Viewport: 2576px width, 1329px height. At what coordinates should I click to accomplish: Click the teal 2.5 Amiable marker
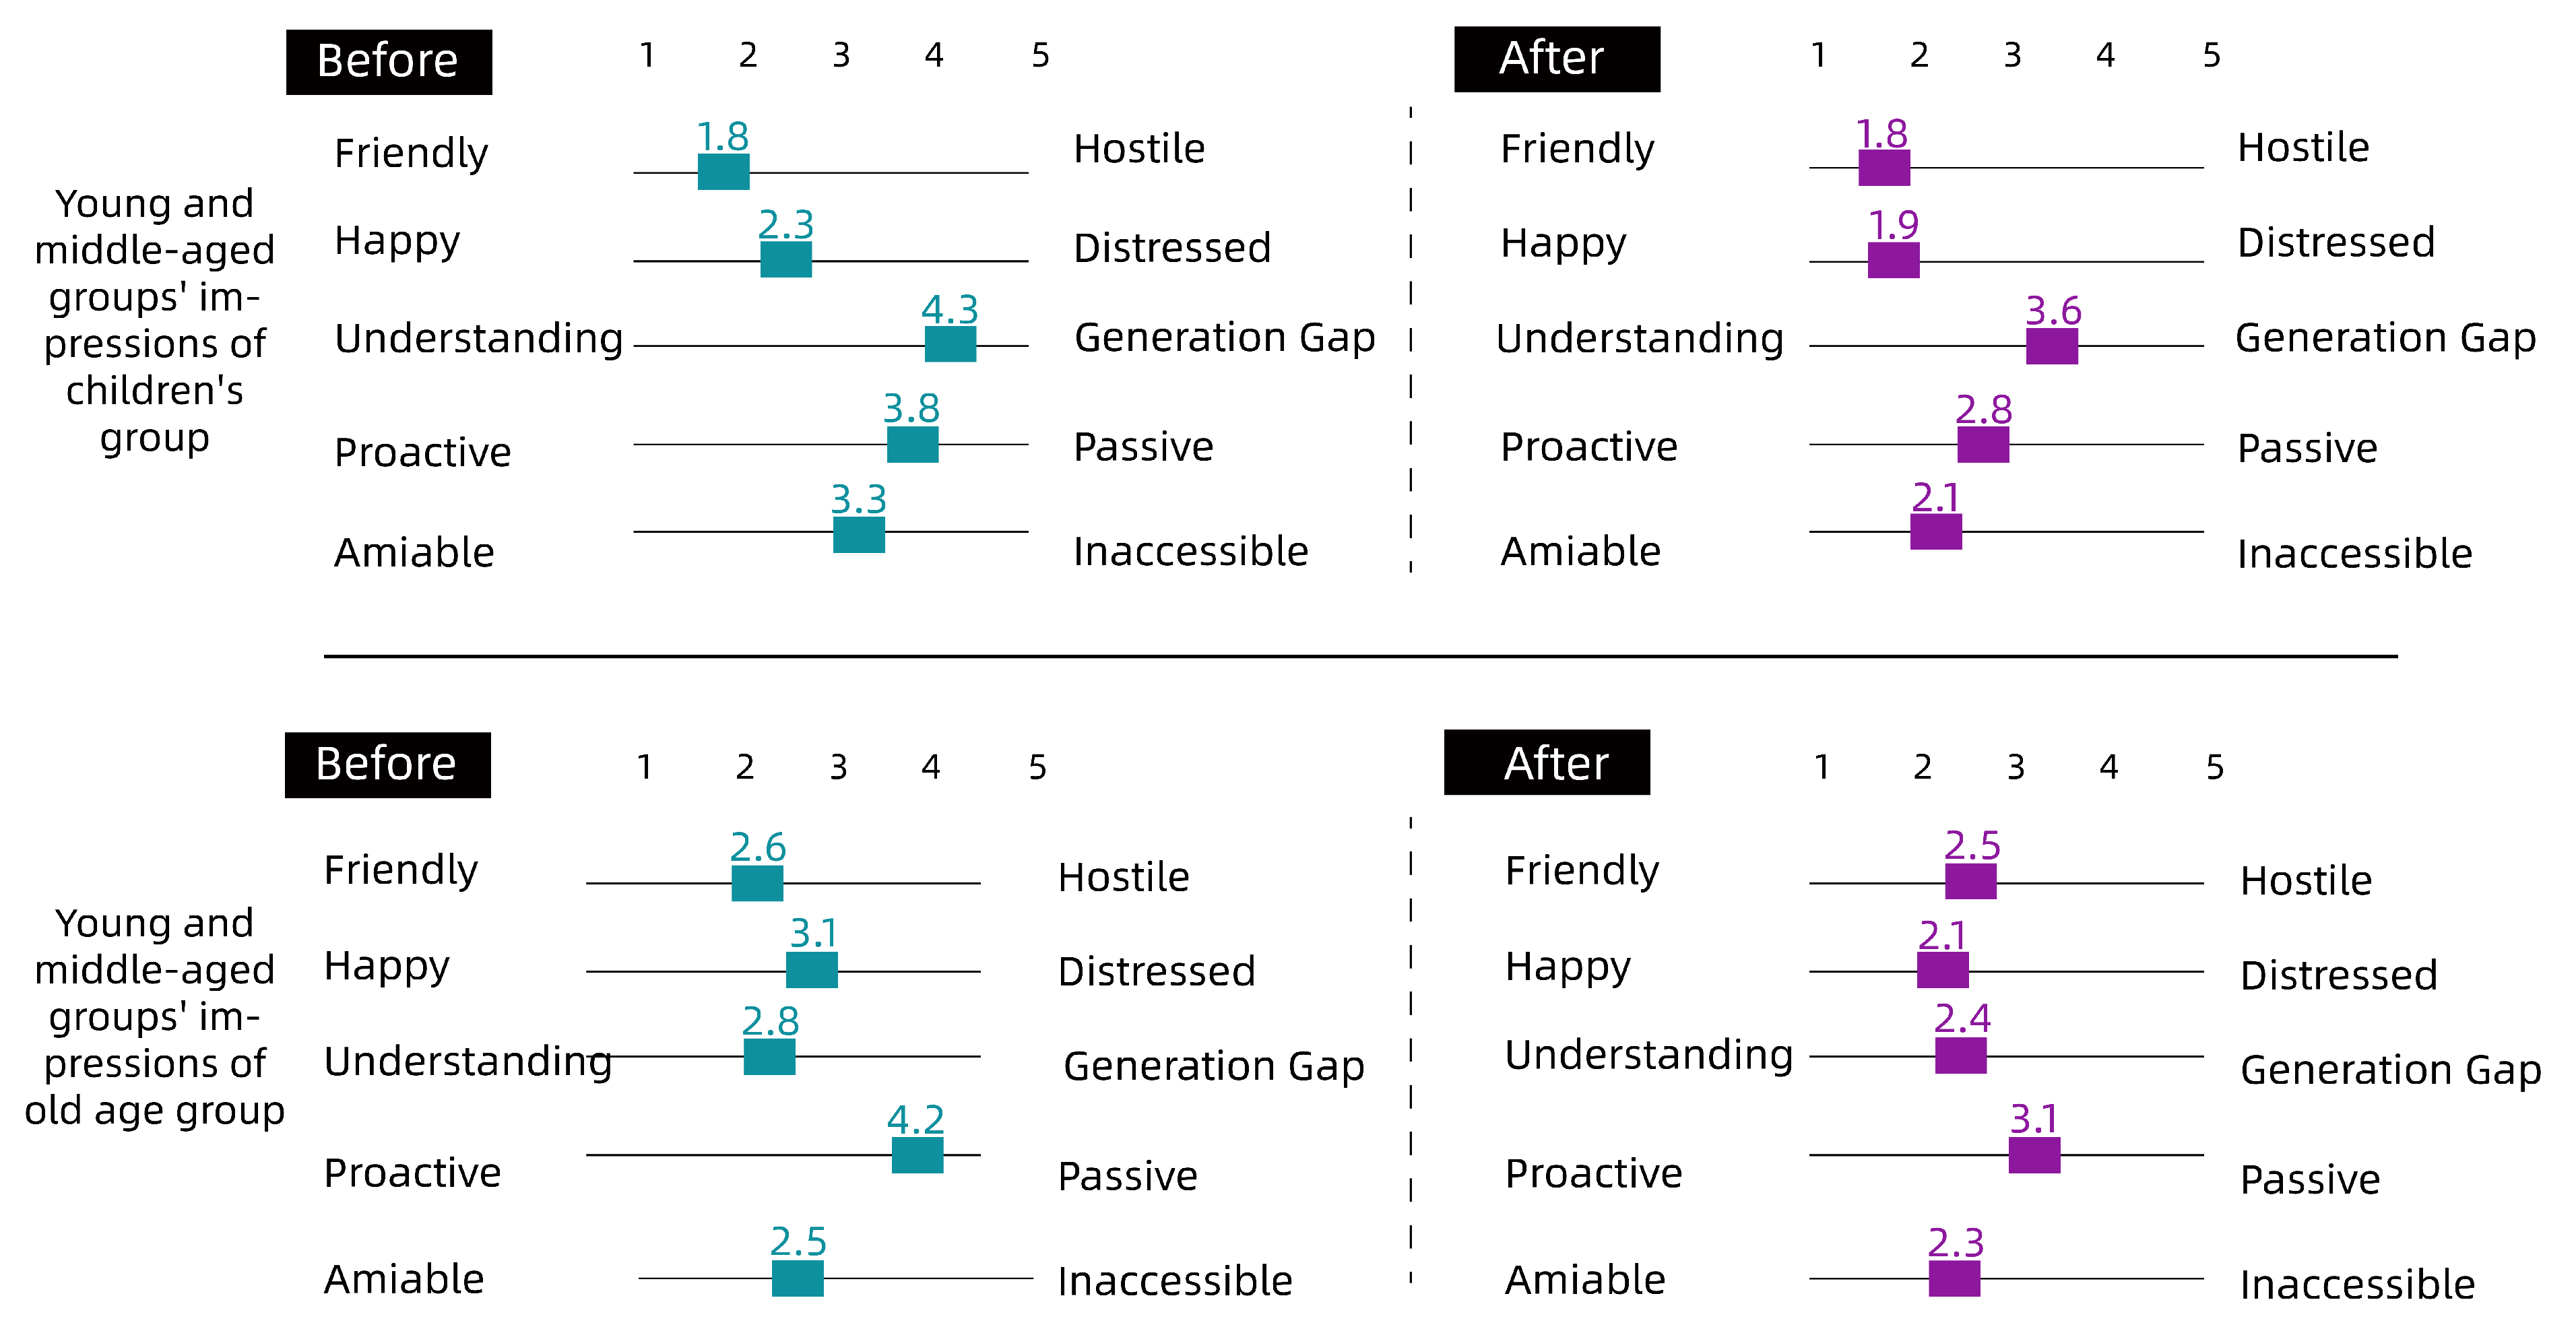click(797, 1278)
